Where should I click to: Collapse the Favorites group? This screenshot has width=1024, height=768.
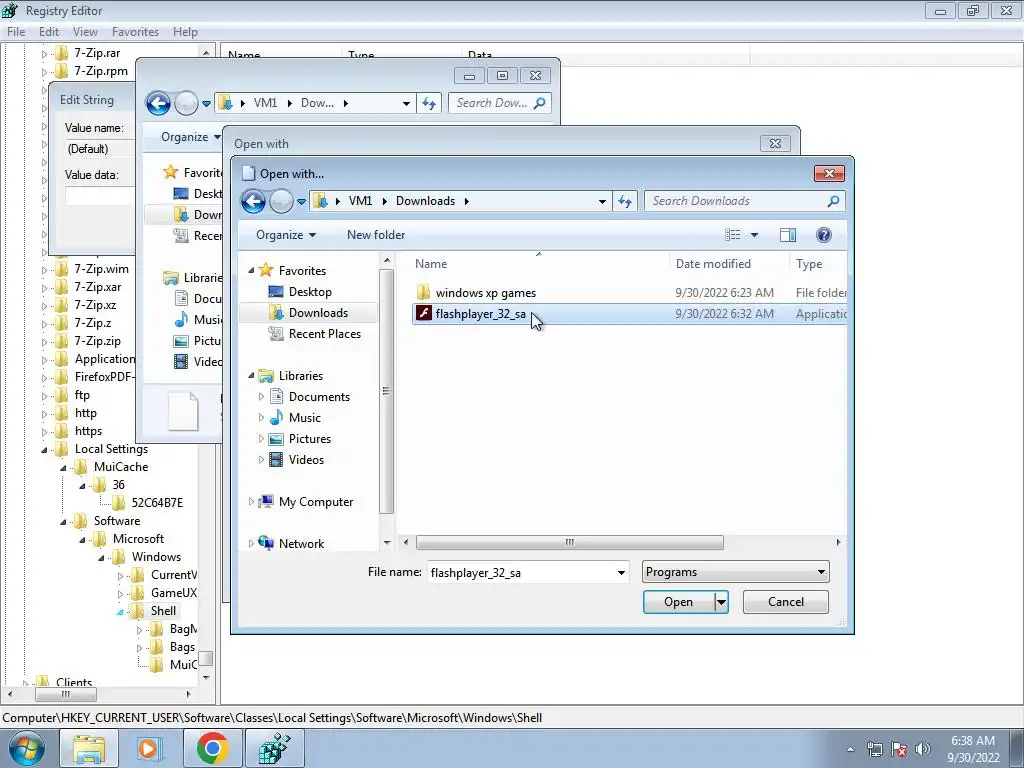click(251, 270)
